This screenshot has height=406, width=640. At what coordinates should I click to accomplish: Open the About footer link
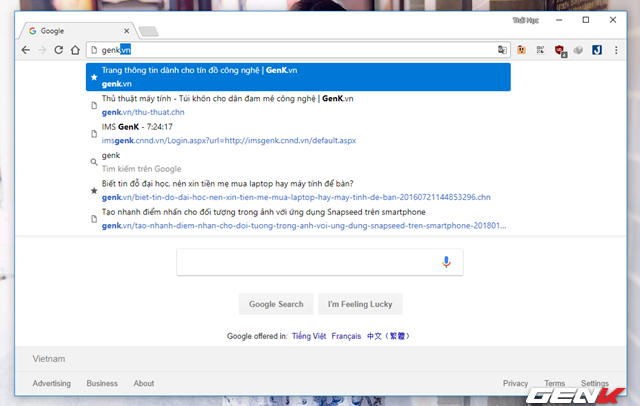point(144,383)
